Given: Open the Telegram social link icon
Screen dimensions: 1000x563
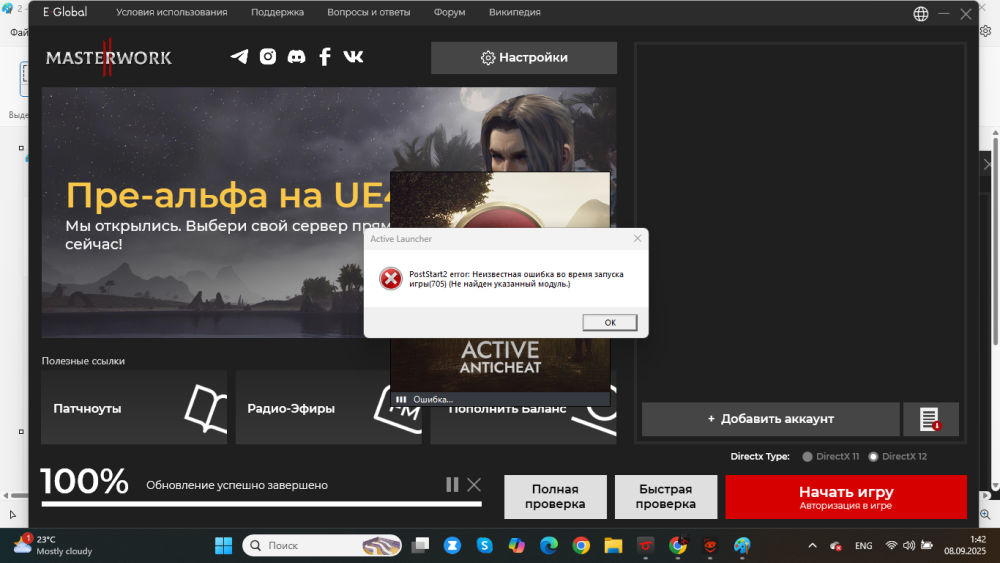Looking at the screenshot, I should tap(239, 57).
